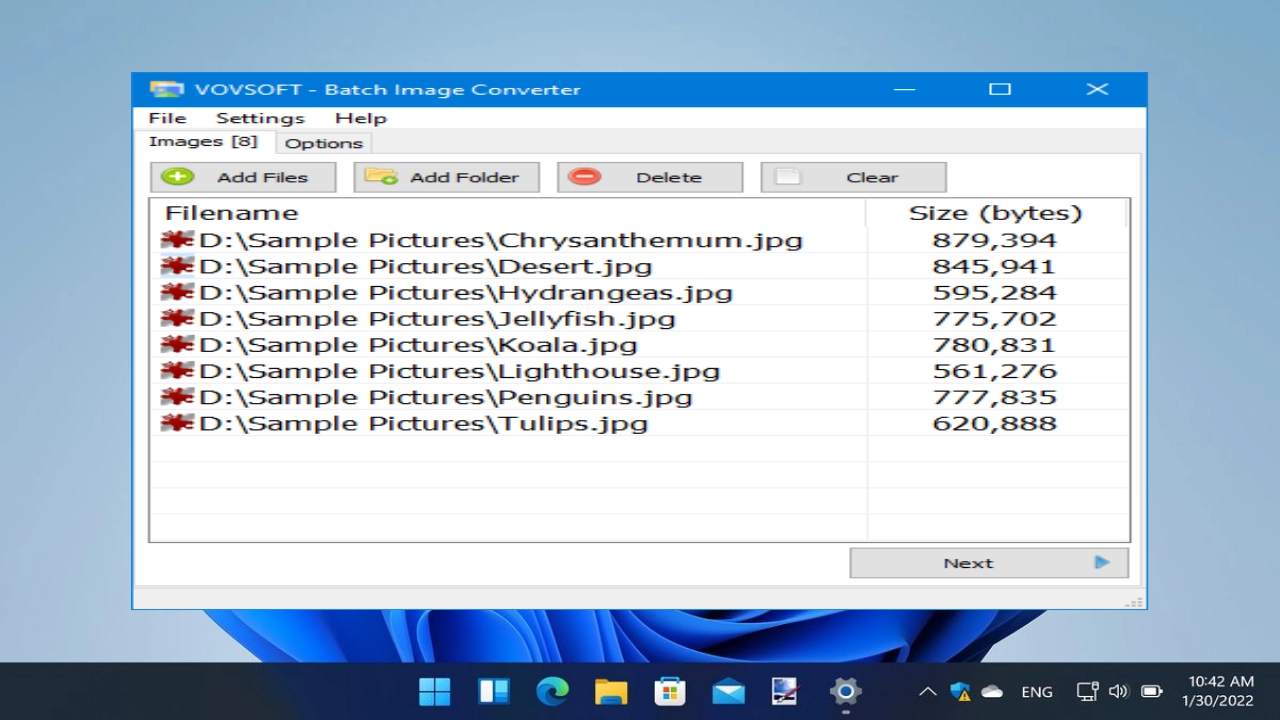Image resolution: width=1280 pixels, height=720 pixels.
Task: Click the file icon beside Koala.jpg
Action: point(177,343)
